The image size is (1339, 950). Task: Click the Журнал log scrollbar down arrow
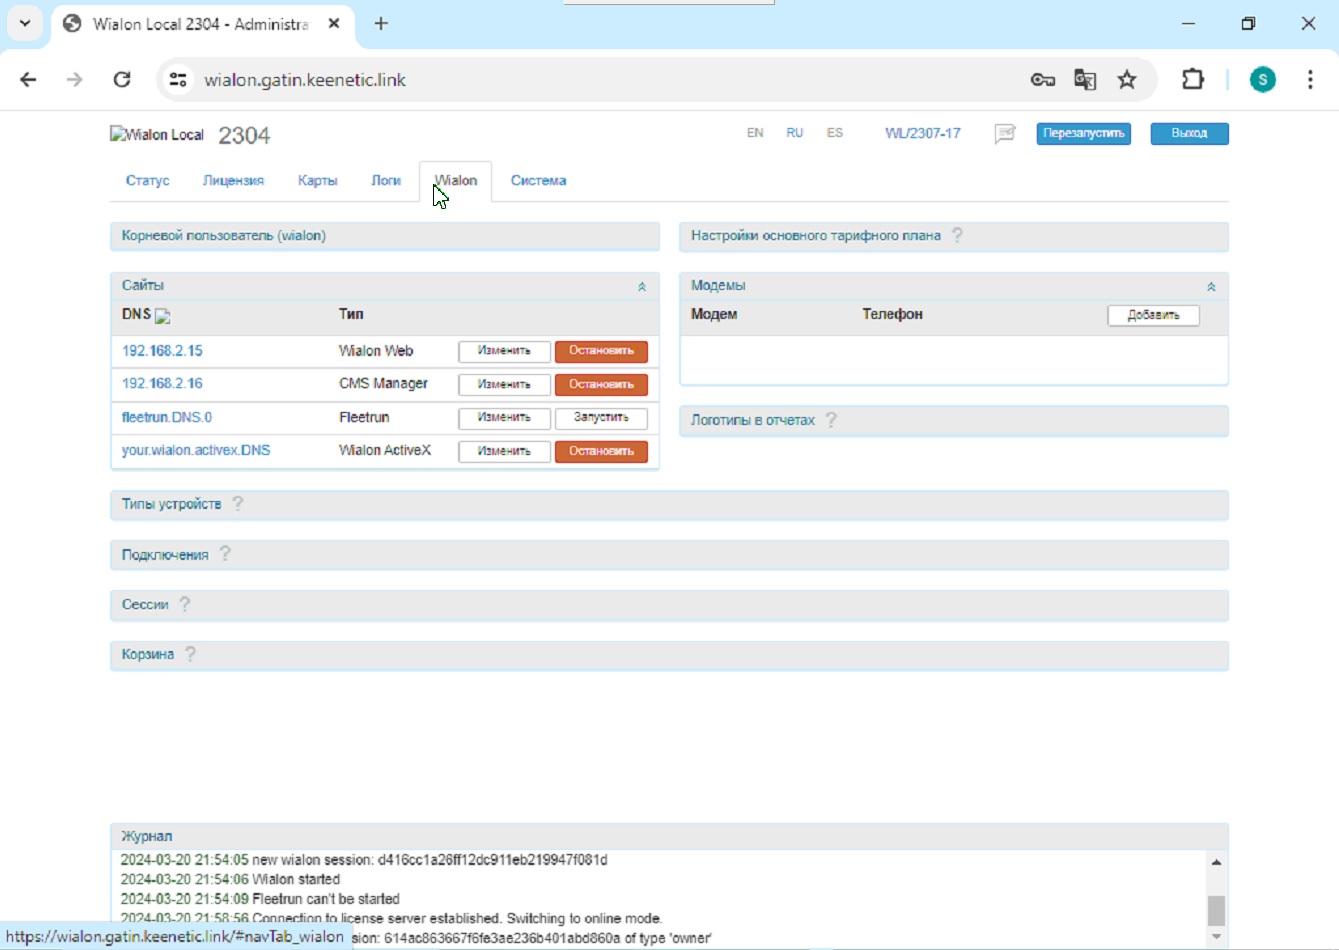1216,937
